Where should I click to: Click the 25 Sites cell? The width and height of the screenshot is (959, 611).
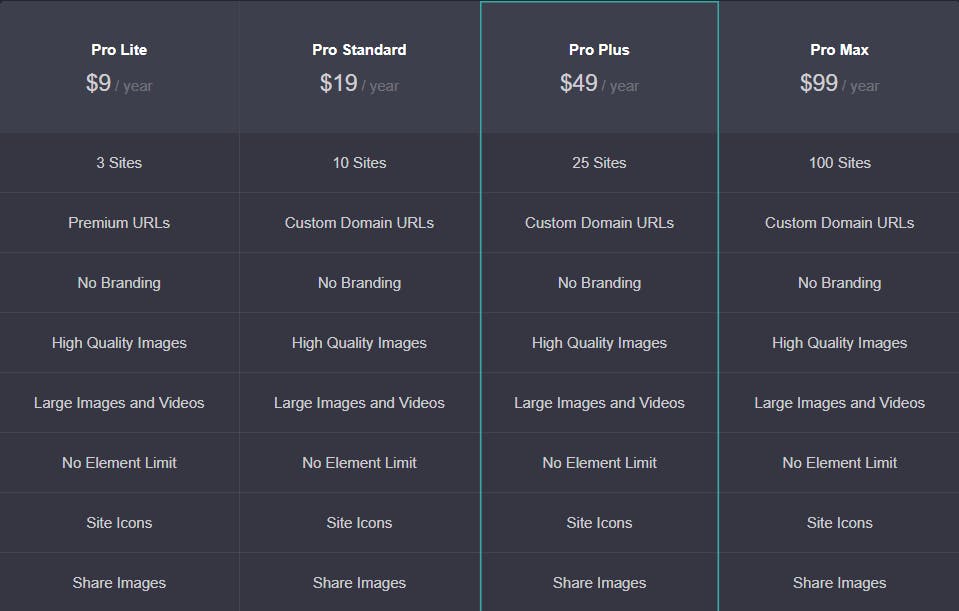[599, 163]
